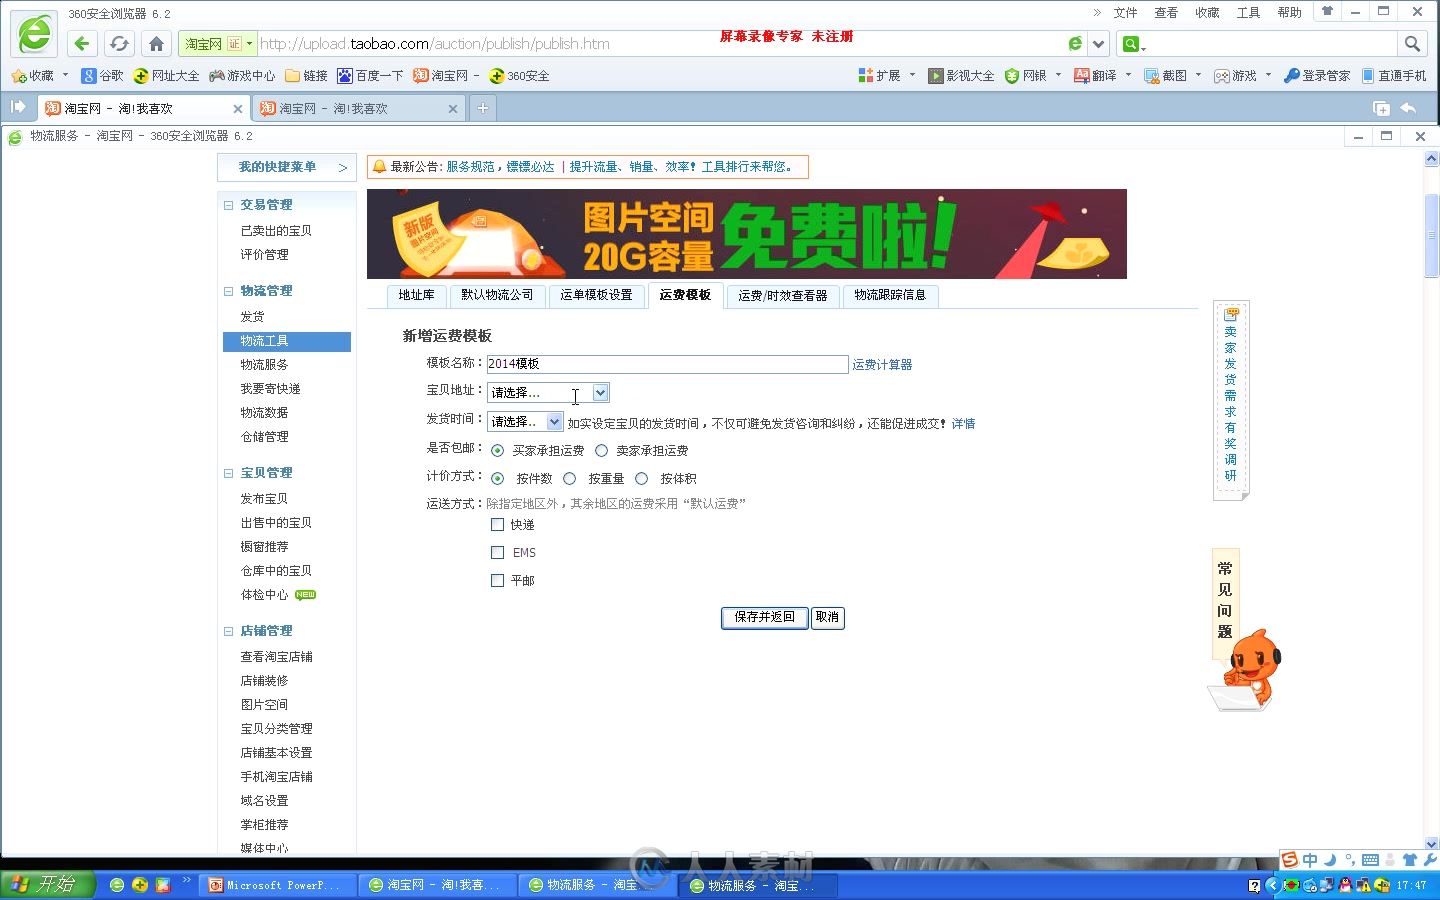Add a new browser tab
The height and width of the screenshot is (900, 1440).
click(x=482, y=108)
